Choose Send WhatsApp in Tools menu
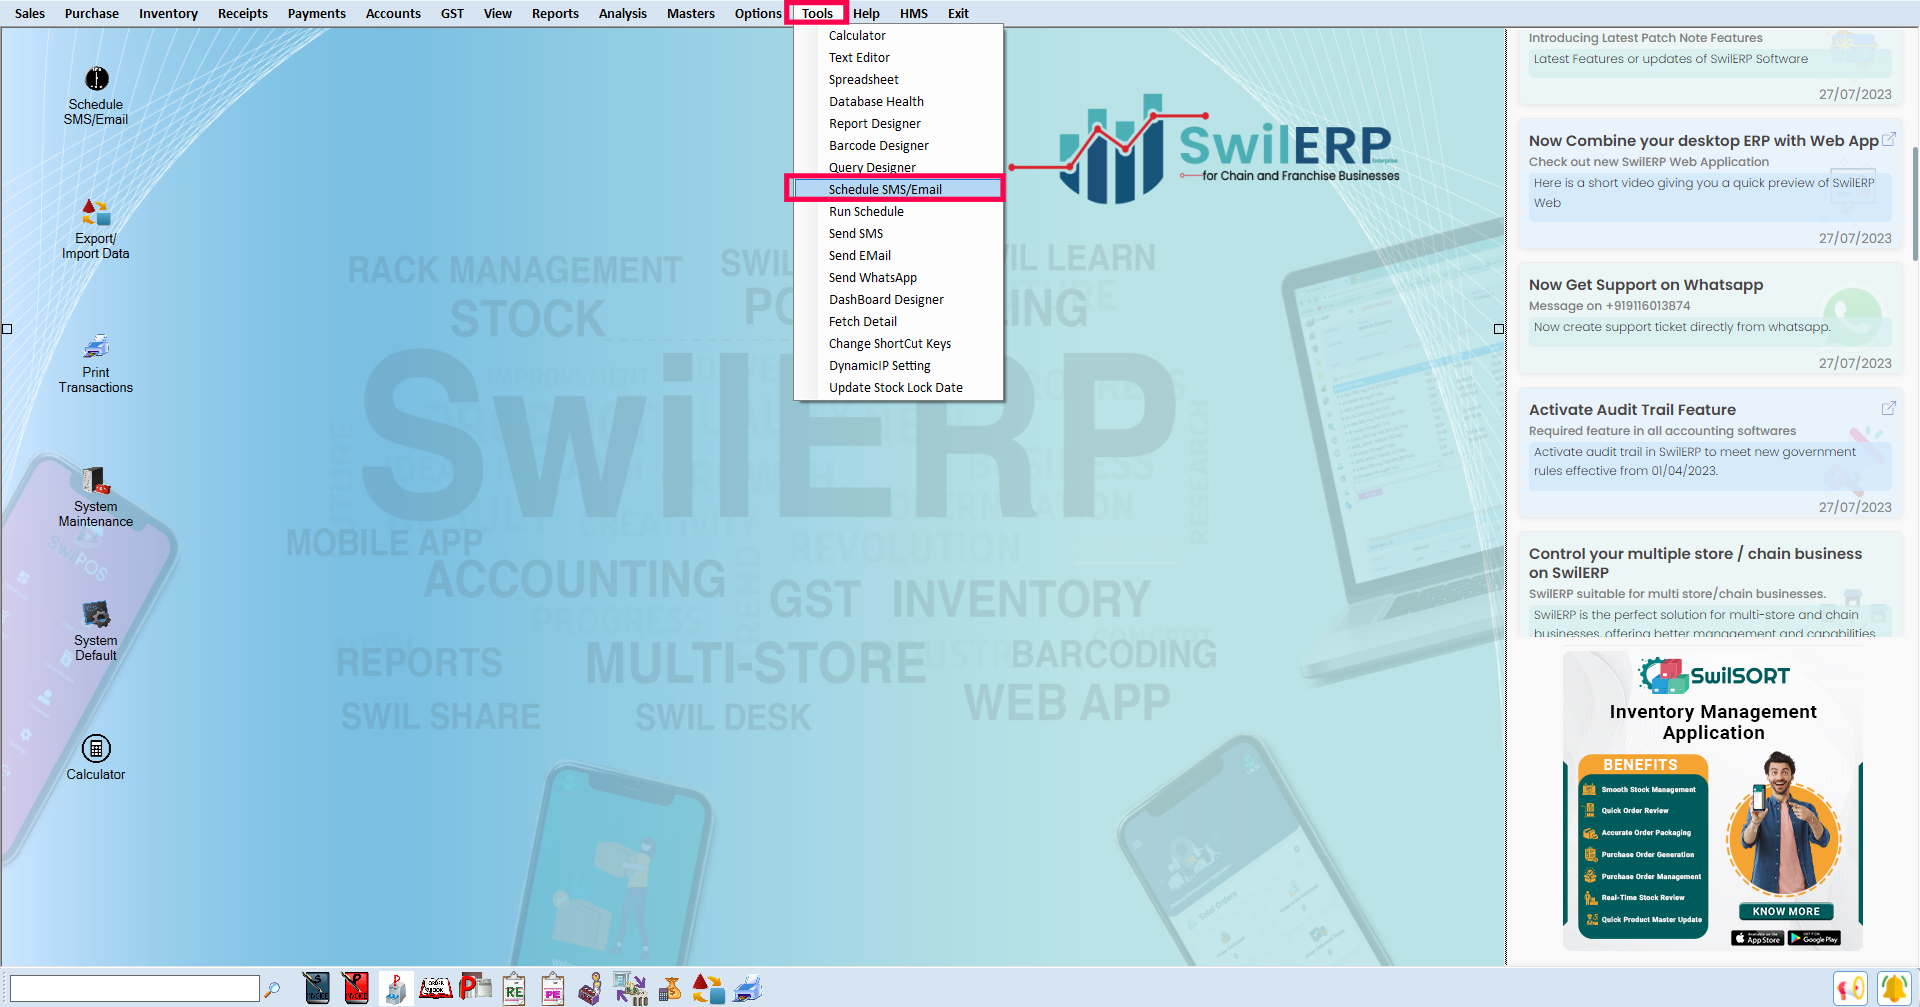 point(898,277)
